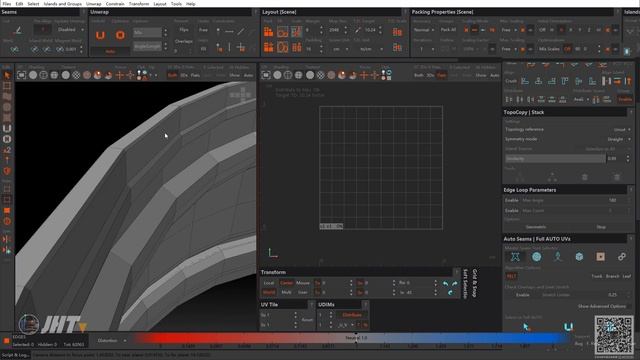Screen dimensions: 640x360
Task: Open the tx/cm T.D. unit dropdown
Action: 371,49
